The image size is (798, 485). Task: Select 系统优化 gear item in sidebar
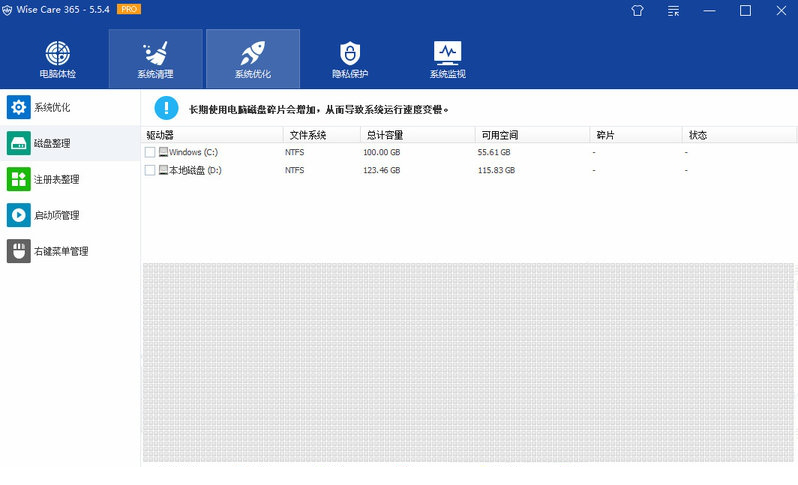(x=70, y=107)
